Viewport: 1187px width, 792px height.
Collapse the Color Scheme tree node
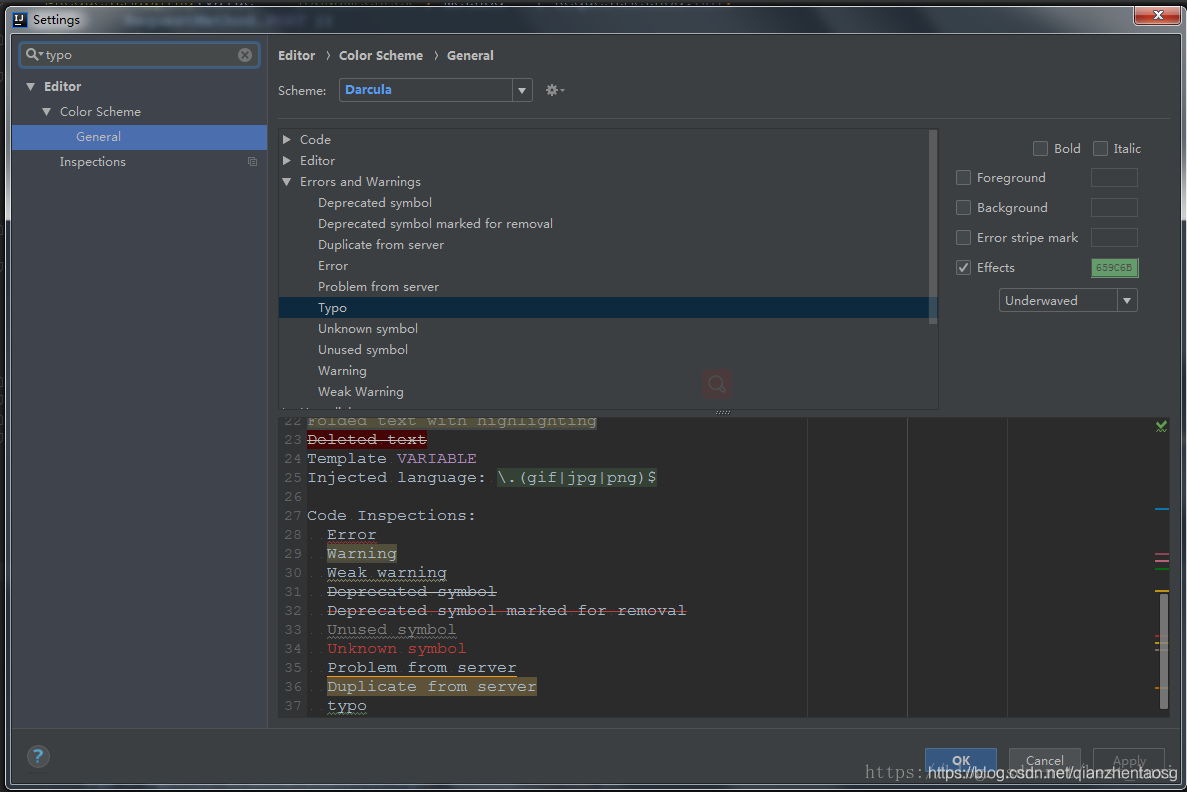(x=46, y=111)
